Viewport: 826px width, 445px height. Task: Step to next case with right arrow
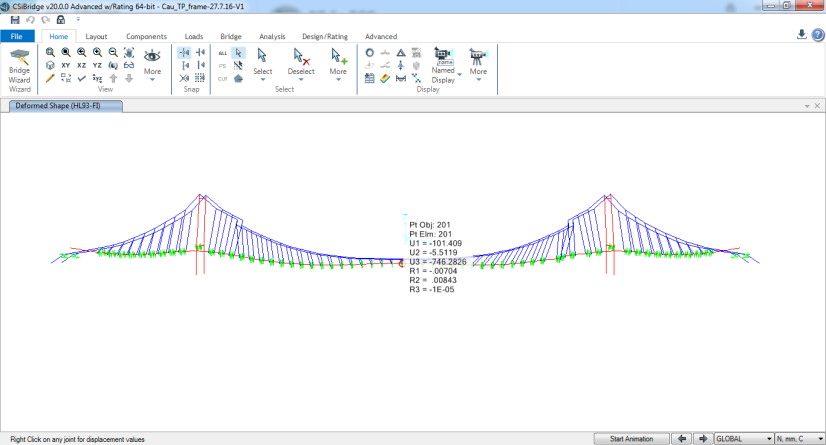703,439
